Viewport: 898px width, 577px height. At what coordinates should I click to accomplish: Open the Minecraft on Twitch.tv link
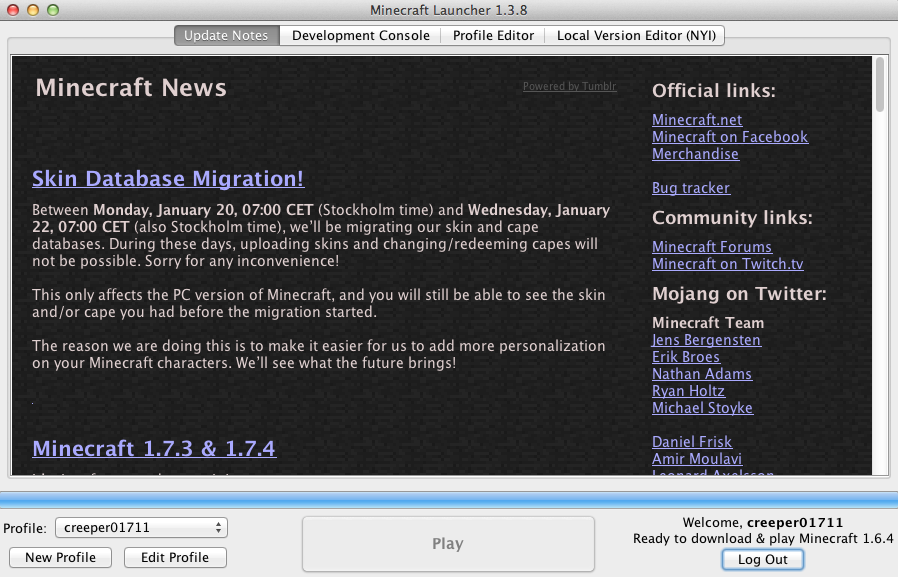(727, 264)
